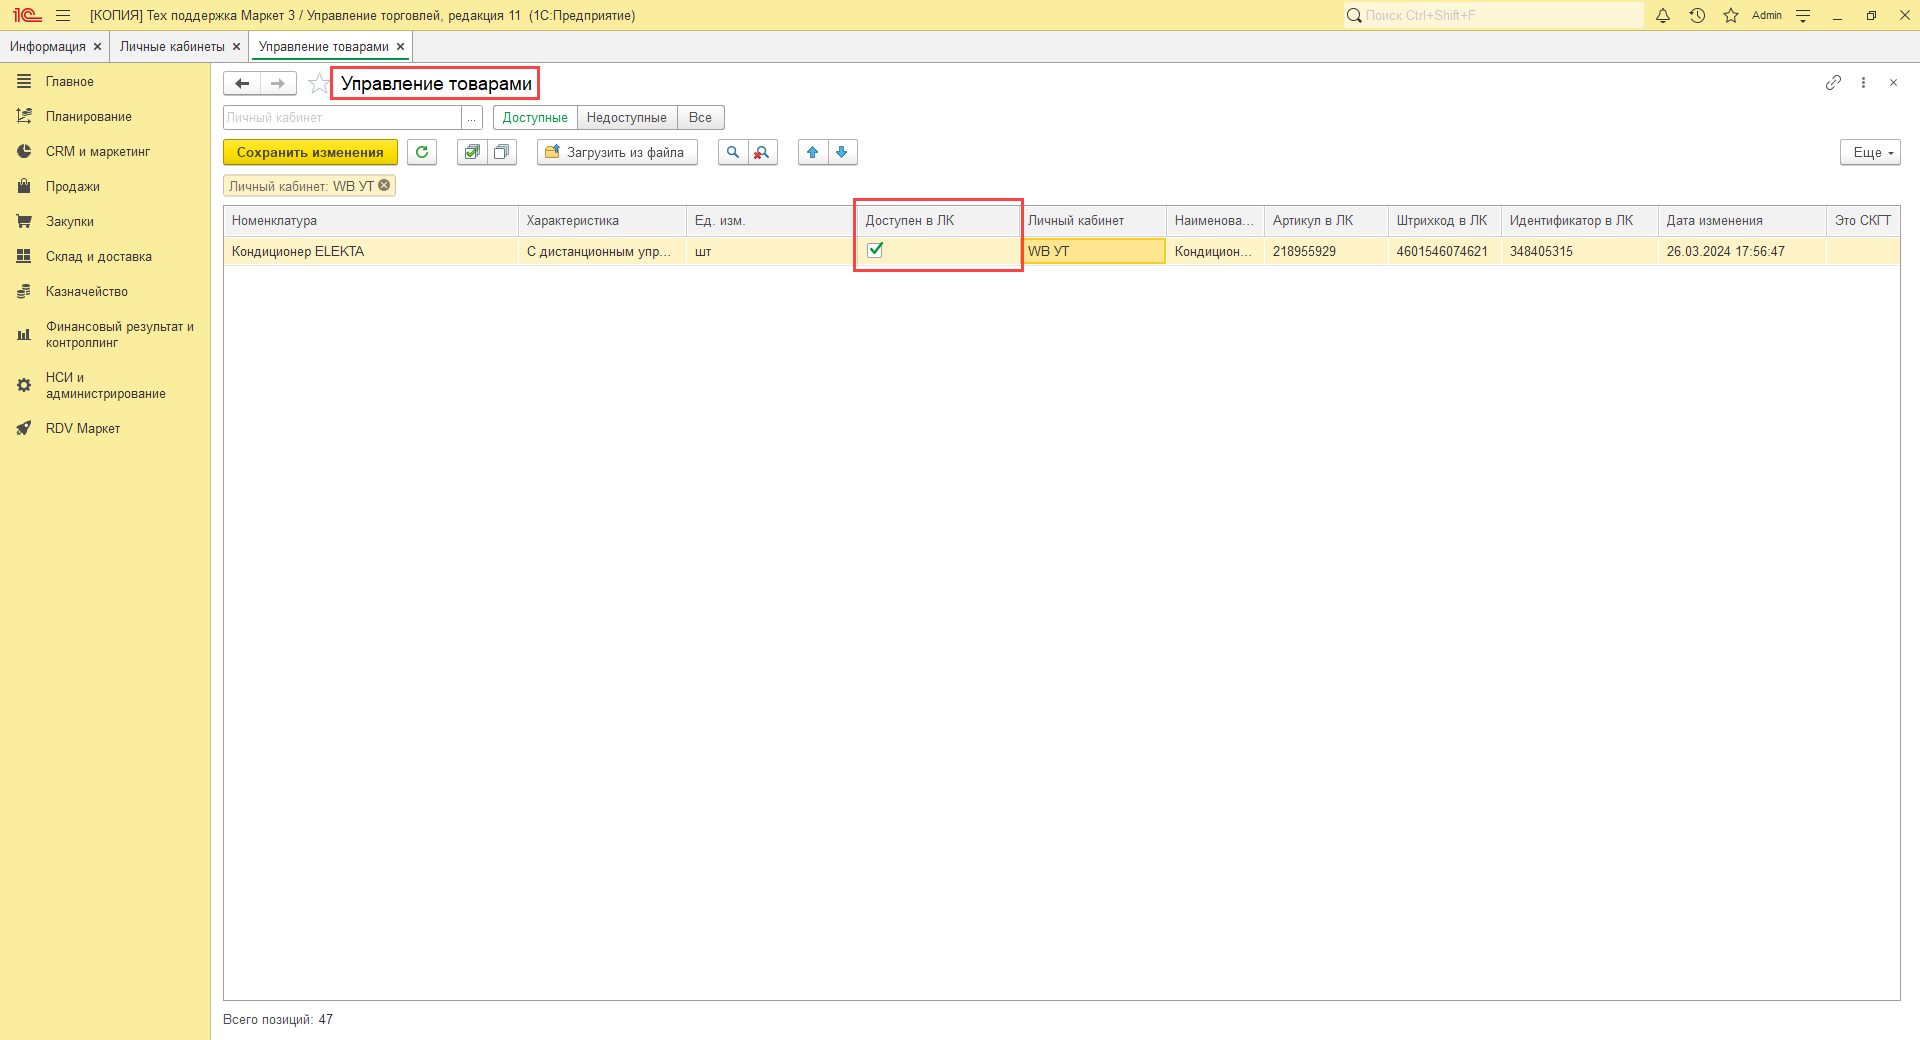Select the 'С дистанционным упр...' characteristic cell

(x=603, y=252)
